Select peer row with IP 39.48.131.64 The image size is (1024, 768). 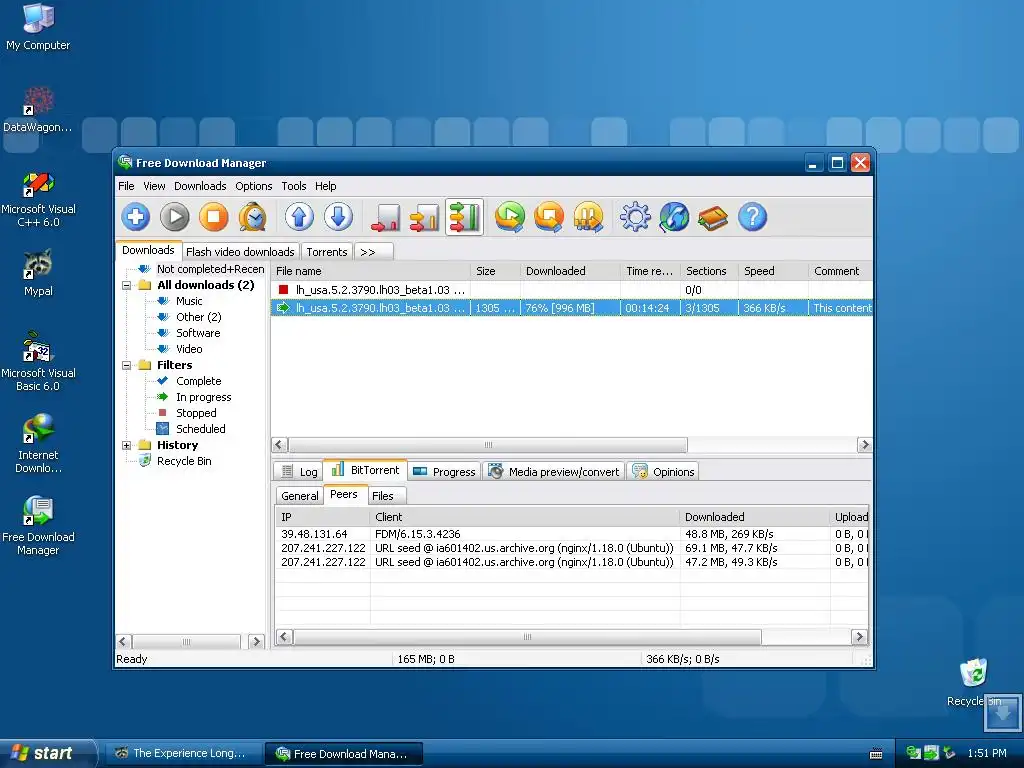coord(571,534)
